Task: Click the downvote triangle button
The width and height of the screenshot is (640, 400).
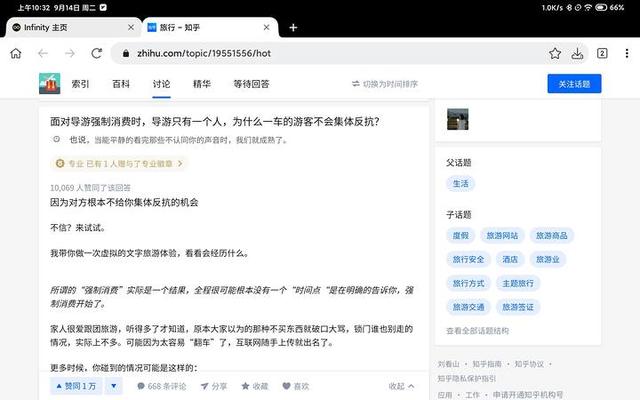Action: (x=113, y=386)
